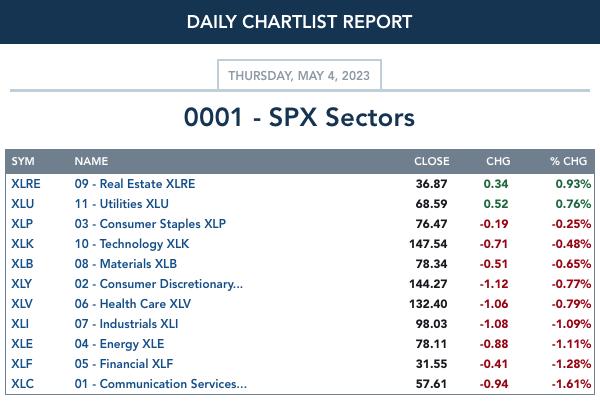Open 06 - Health Care XLV chart
This screenshot has width=600, height=401.
pos(132,303)
